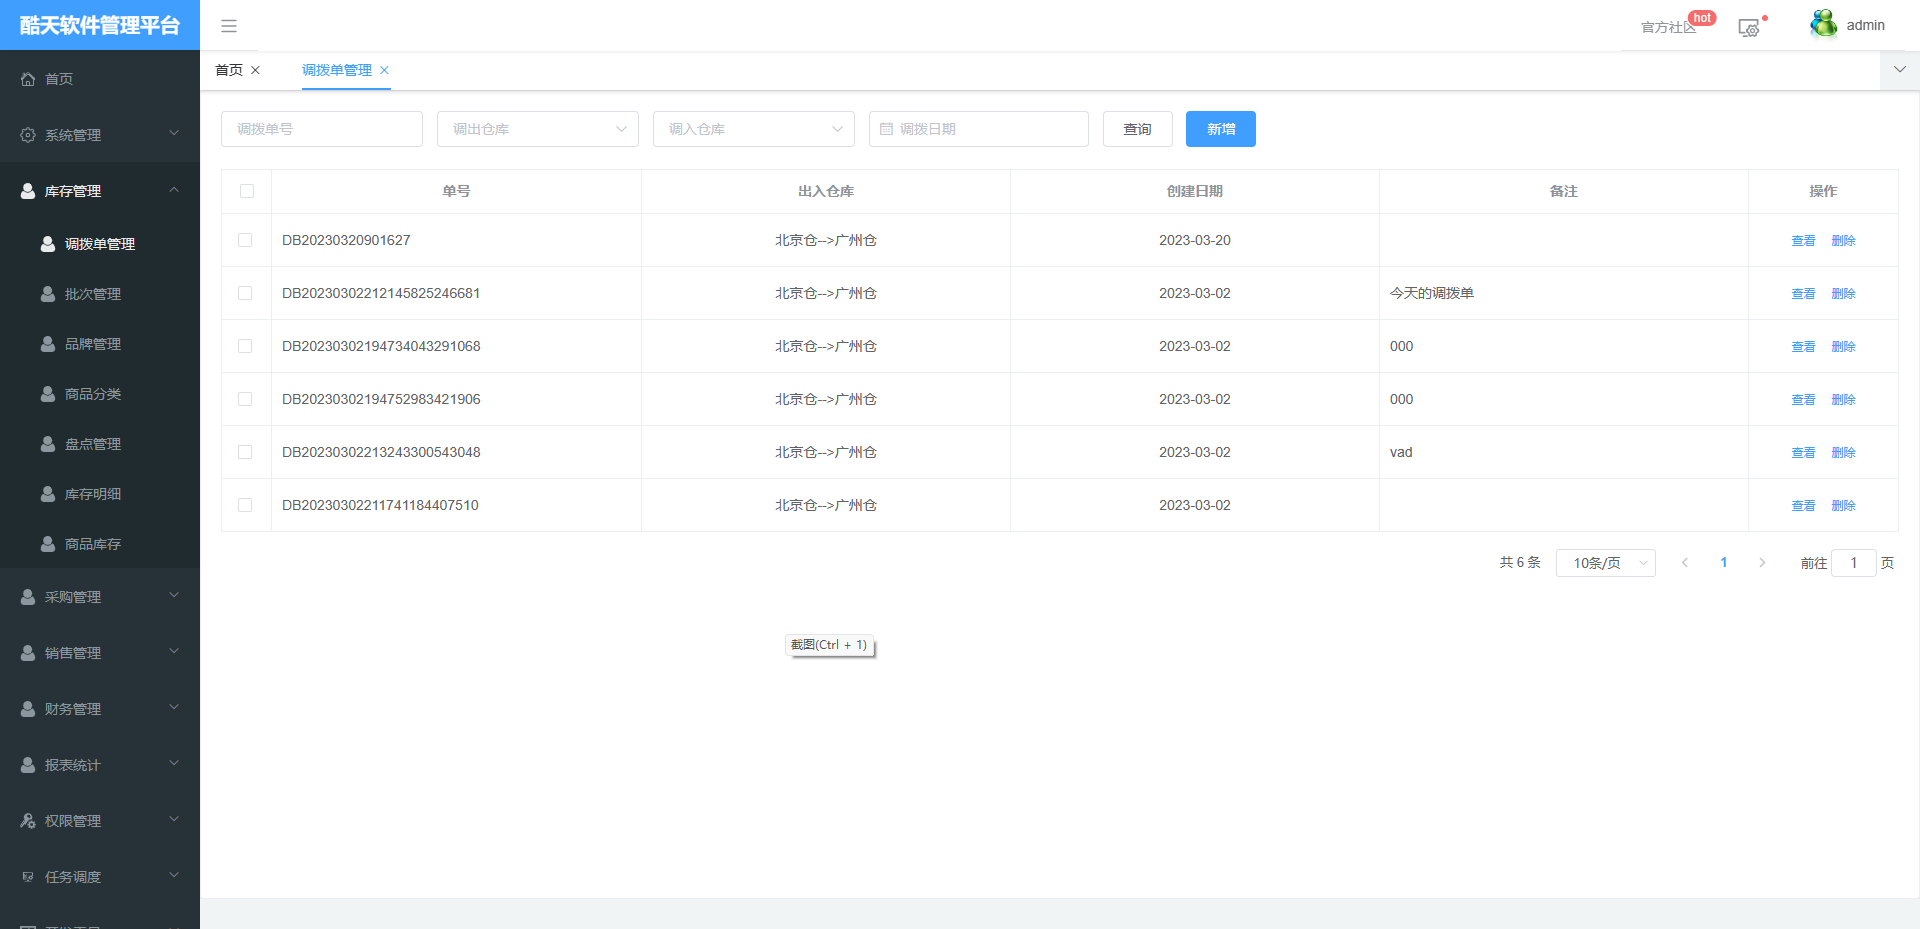1920x929 pixels.
Task: Switch to the 首页 tab
Action: (229, 70)
